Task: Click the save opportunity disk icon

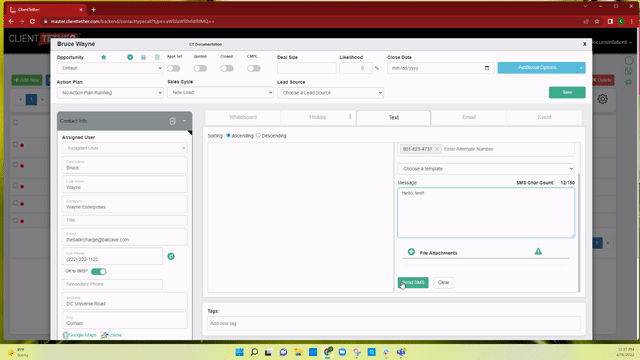Action: (143, 57)
